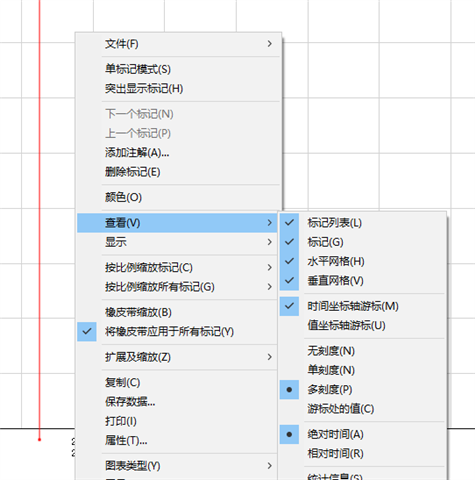Select the 无刻度(N) scale option
This screenshot has width=475, height=480.
362,351
